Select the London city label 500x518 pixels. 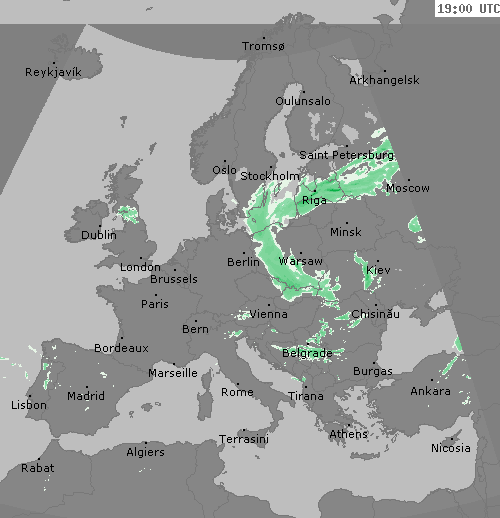point(140,267)
